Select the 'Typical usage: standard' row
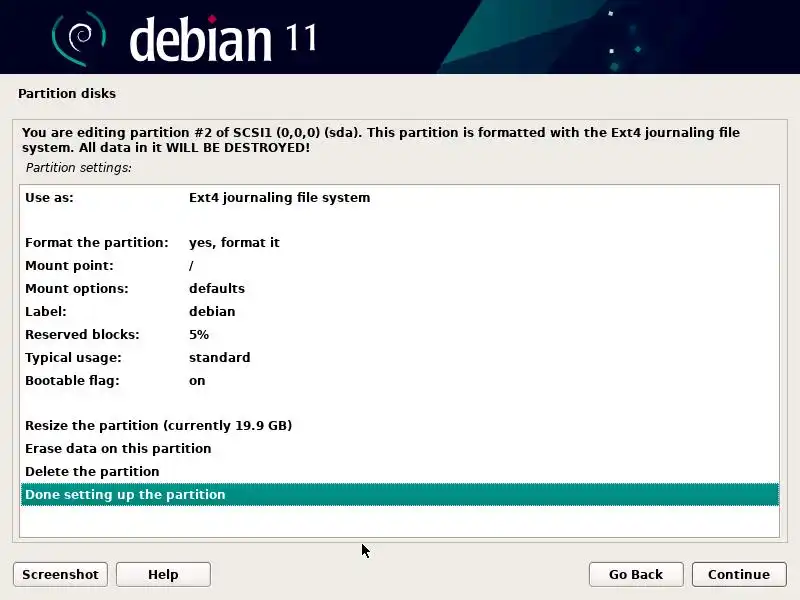The width and height of the screenshot is (800, 600). (399, 358)
